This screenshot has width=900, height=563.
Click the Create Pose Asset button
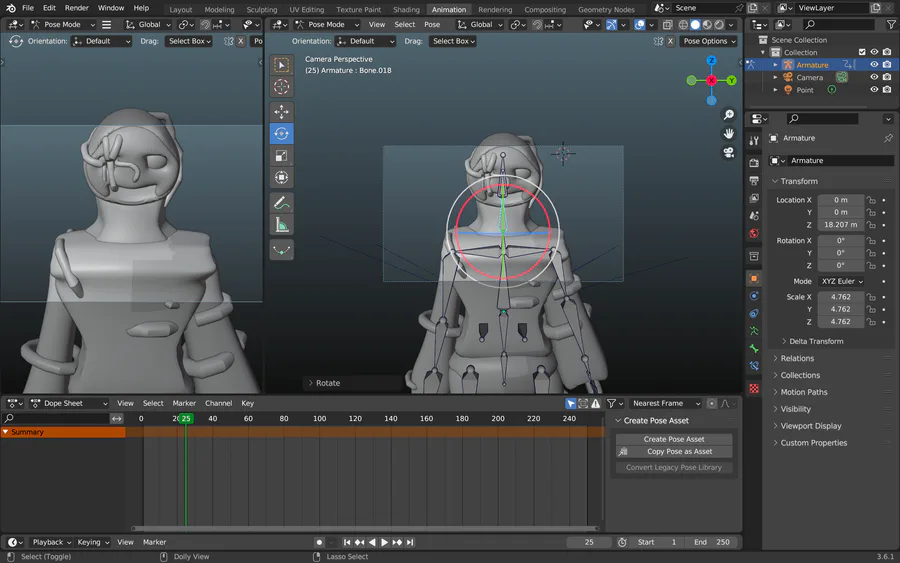pos(673,439)
